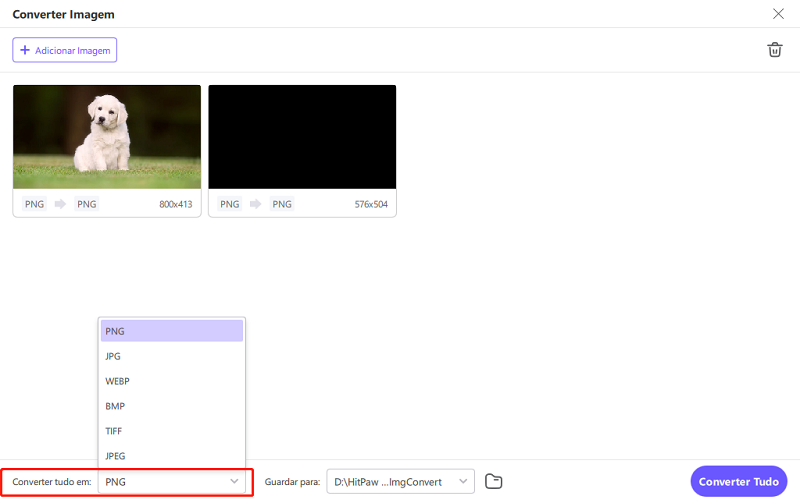Select the BMP format option
This screenshot has width=800, height=503.
tap(172, 406)
